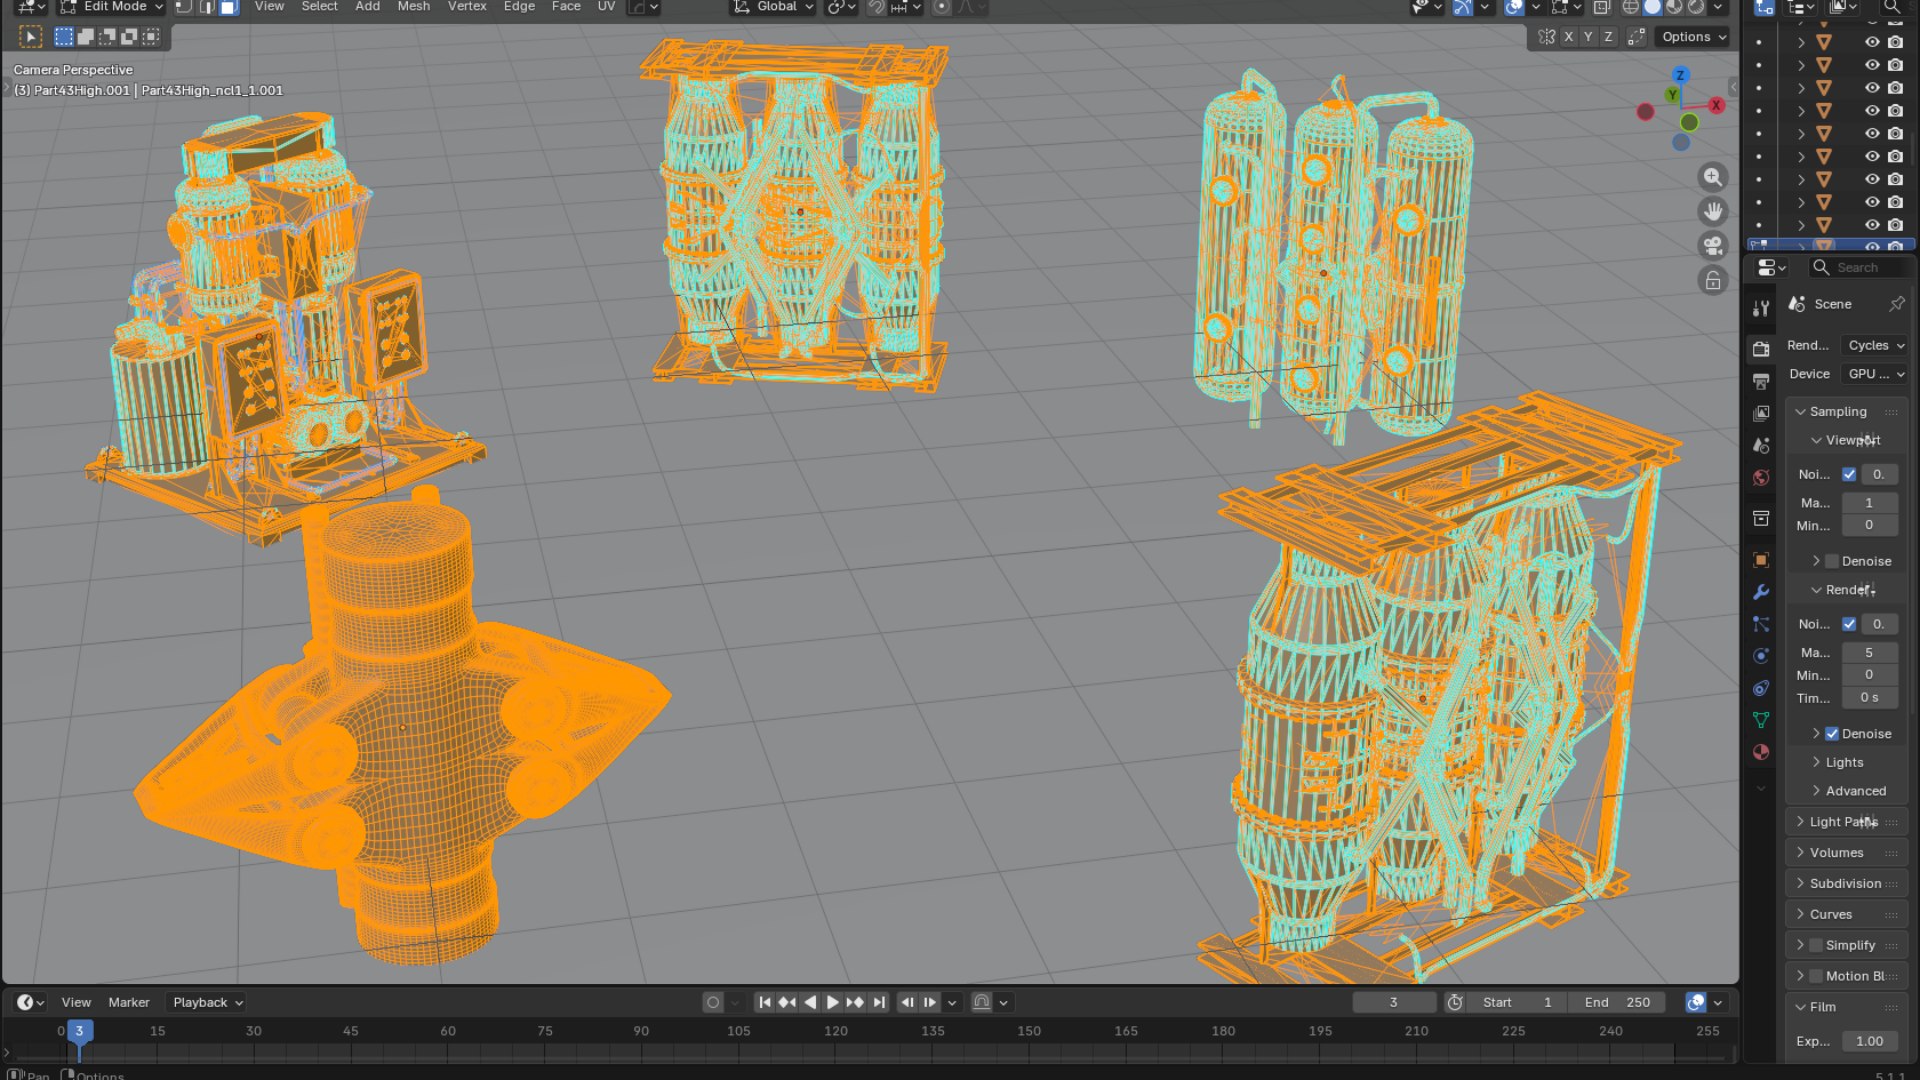
Task: Toggle viewport Noise Threshold checkbox
Action: click(1849, 475)
